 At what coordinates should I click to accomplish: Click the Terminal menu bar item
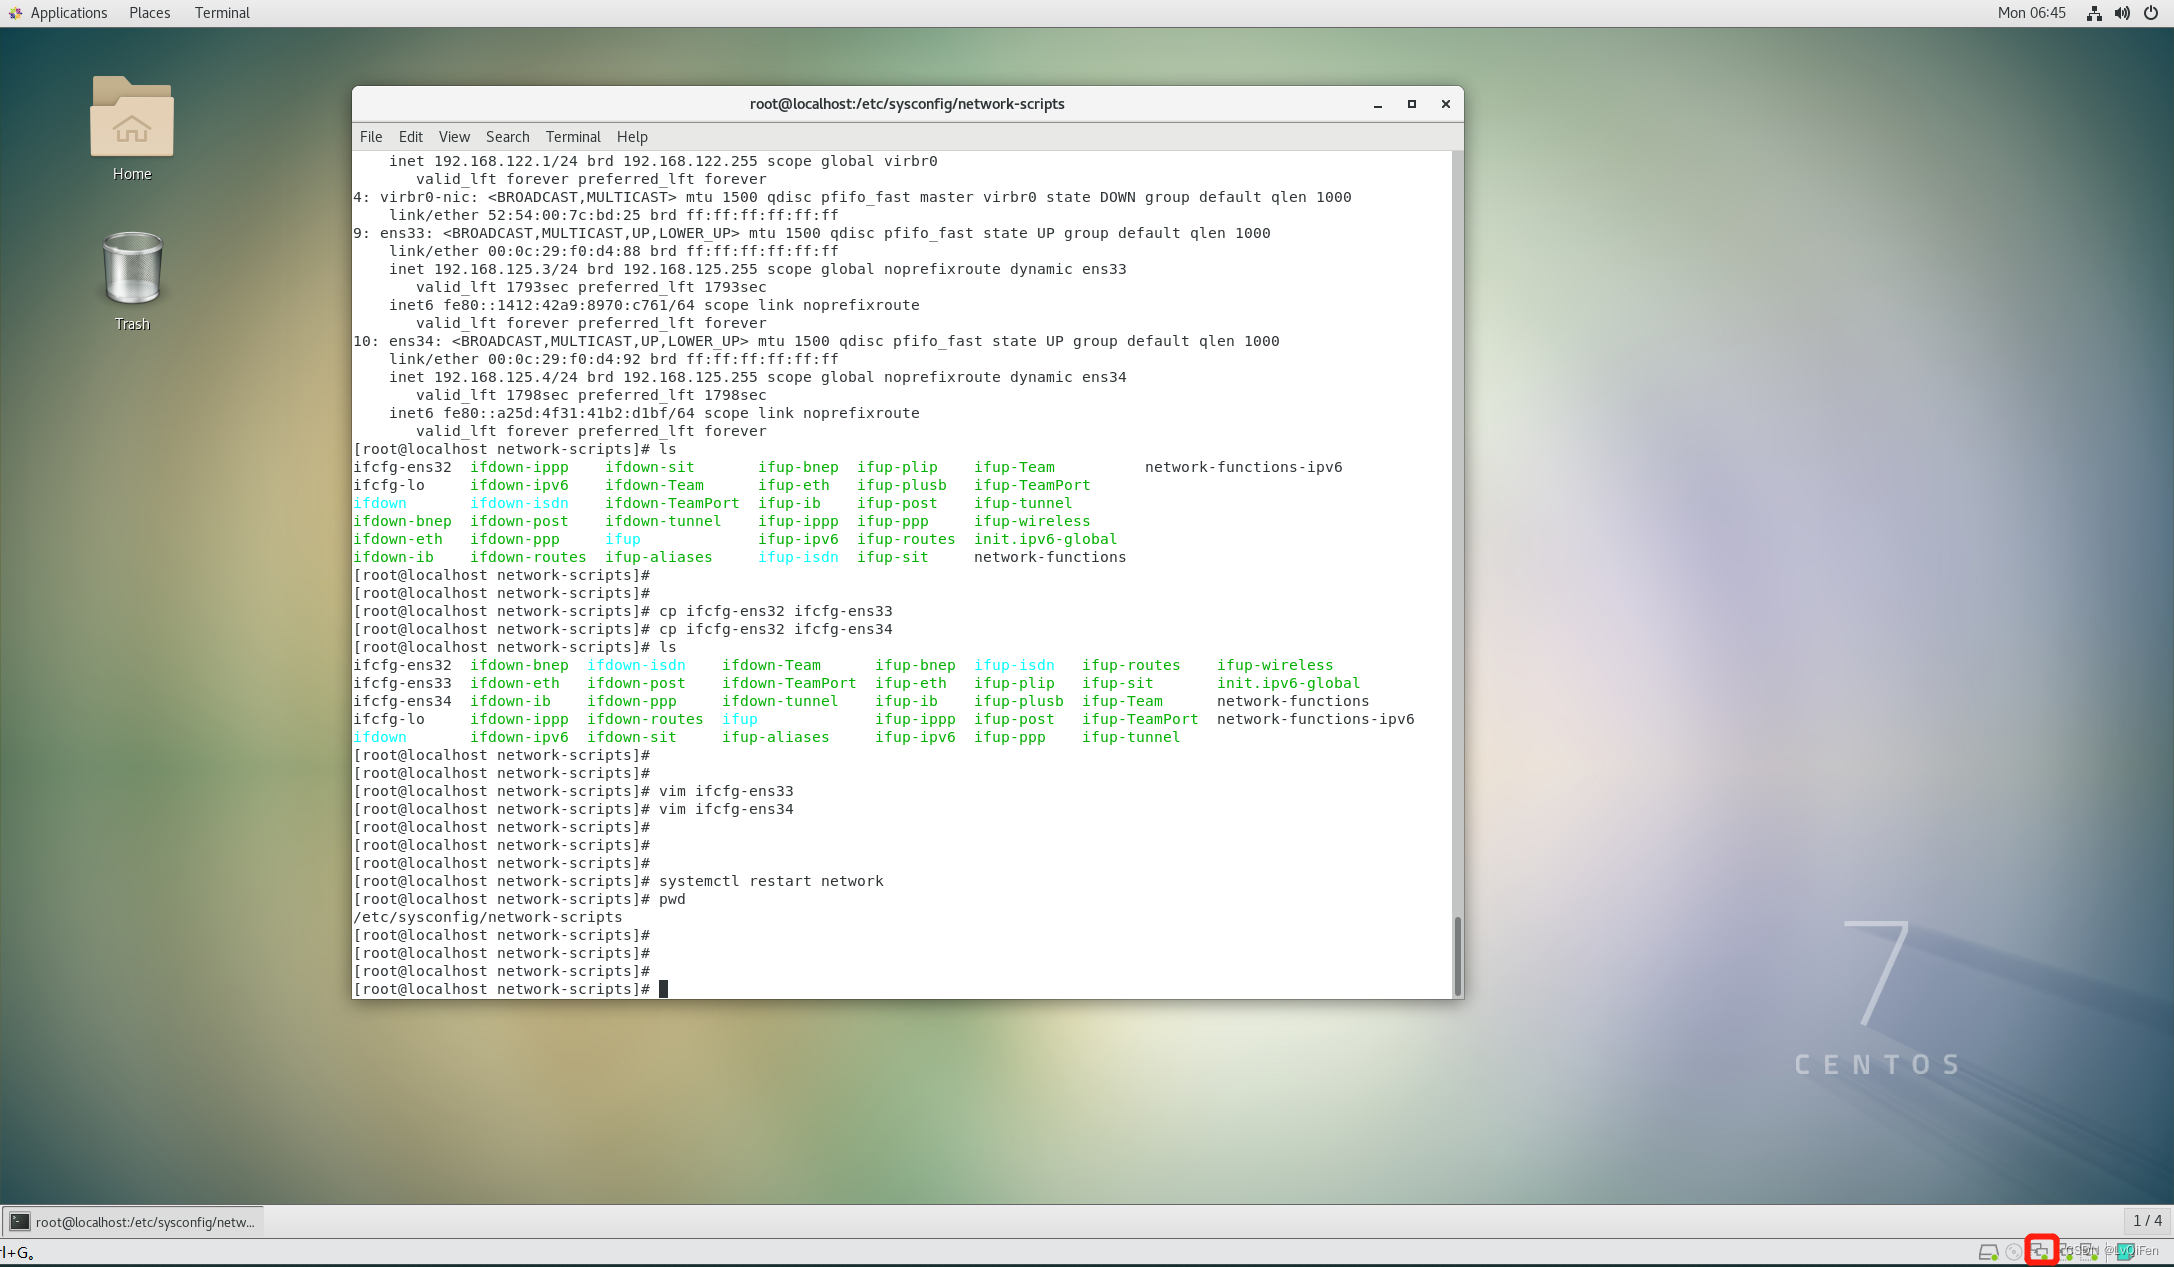(x=574, y=136)
